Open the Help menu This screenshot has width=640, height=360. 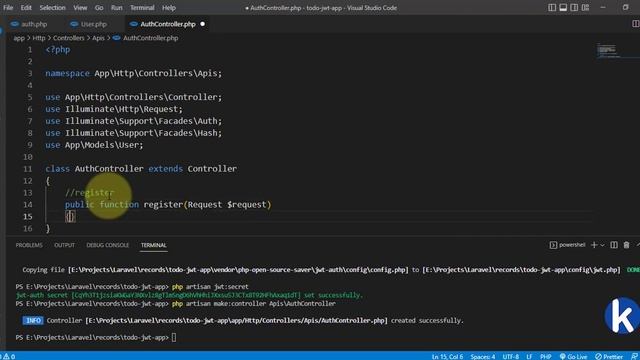click(x=169, y=8)
